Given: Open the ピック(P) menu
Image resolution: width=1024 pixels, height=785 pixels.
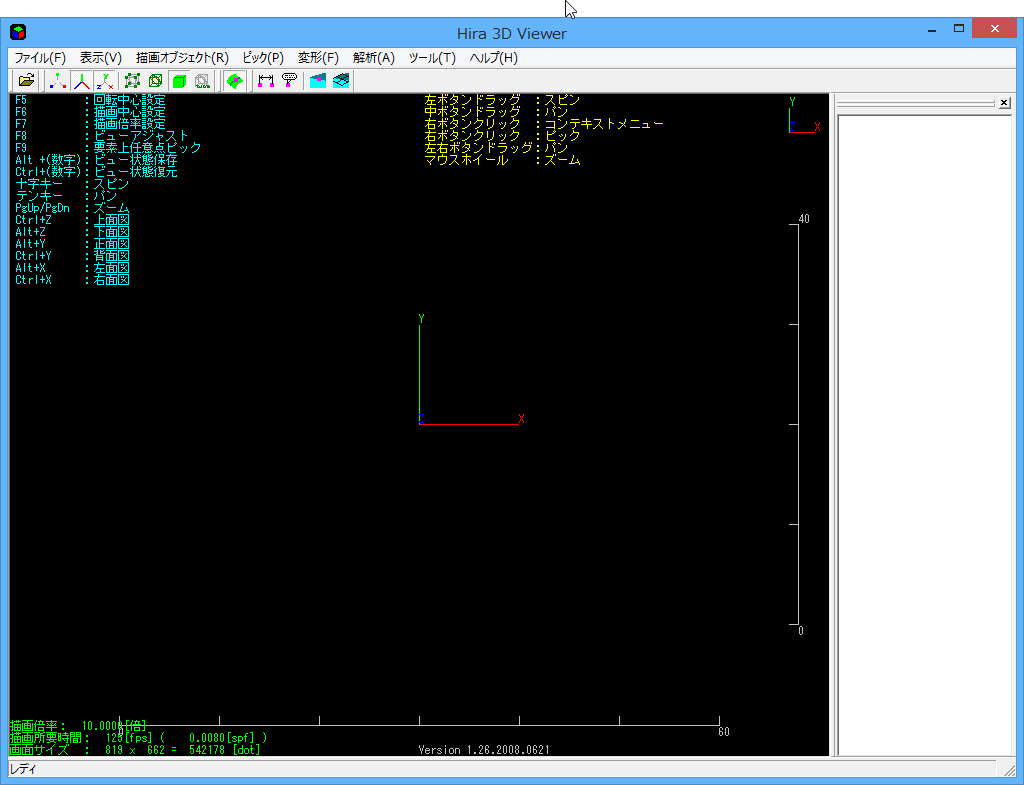Looking at the screenshot, I should pyautogui.click(x=263, y=57).
